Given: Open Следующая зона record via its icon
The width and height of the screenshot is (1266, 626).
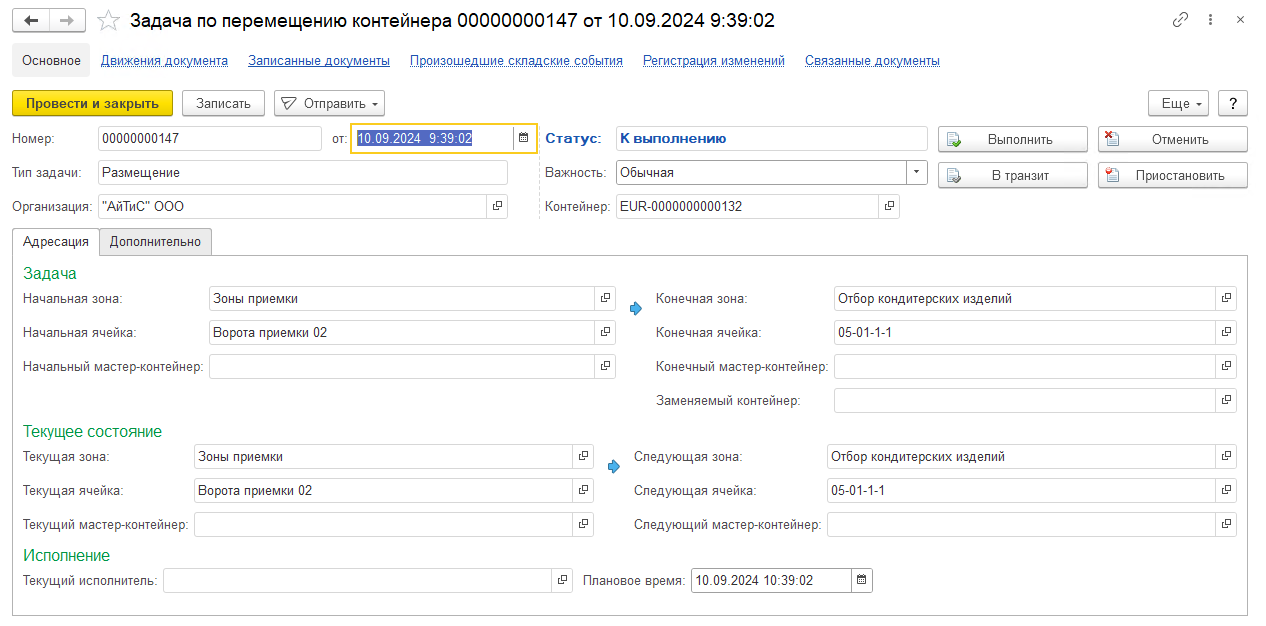Looking at the screenshot, I should click(1226, 456).
